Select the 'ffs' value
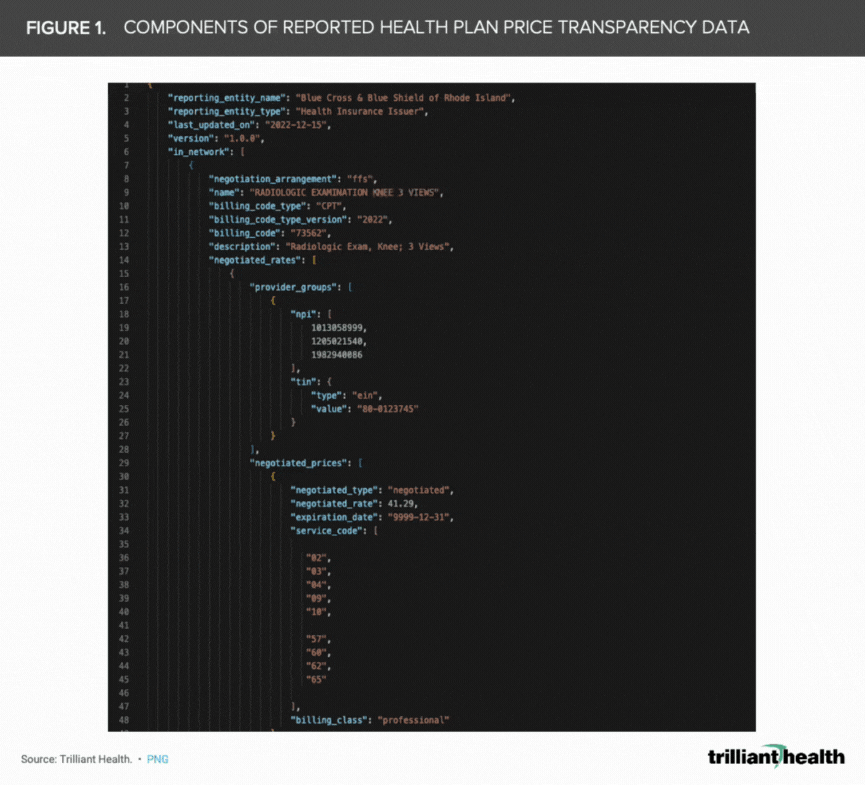This screenshot has height=785, width=865. (359, 179)
